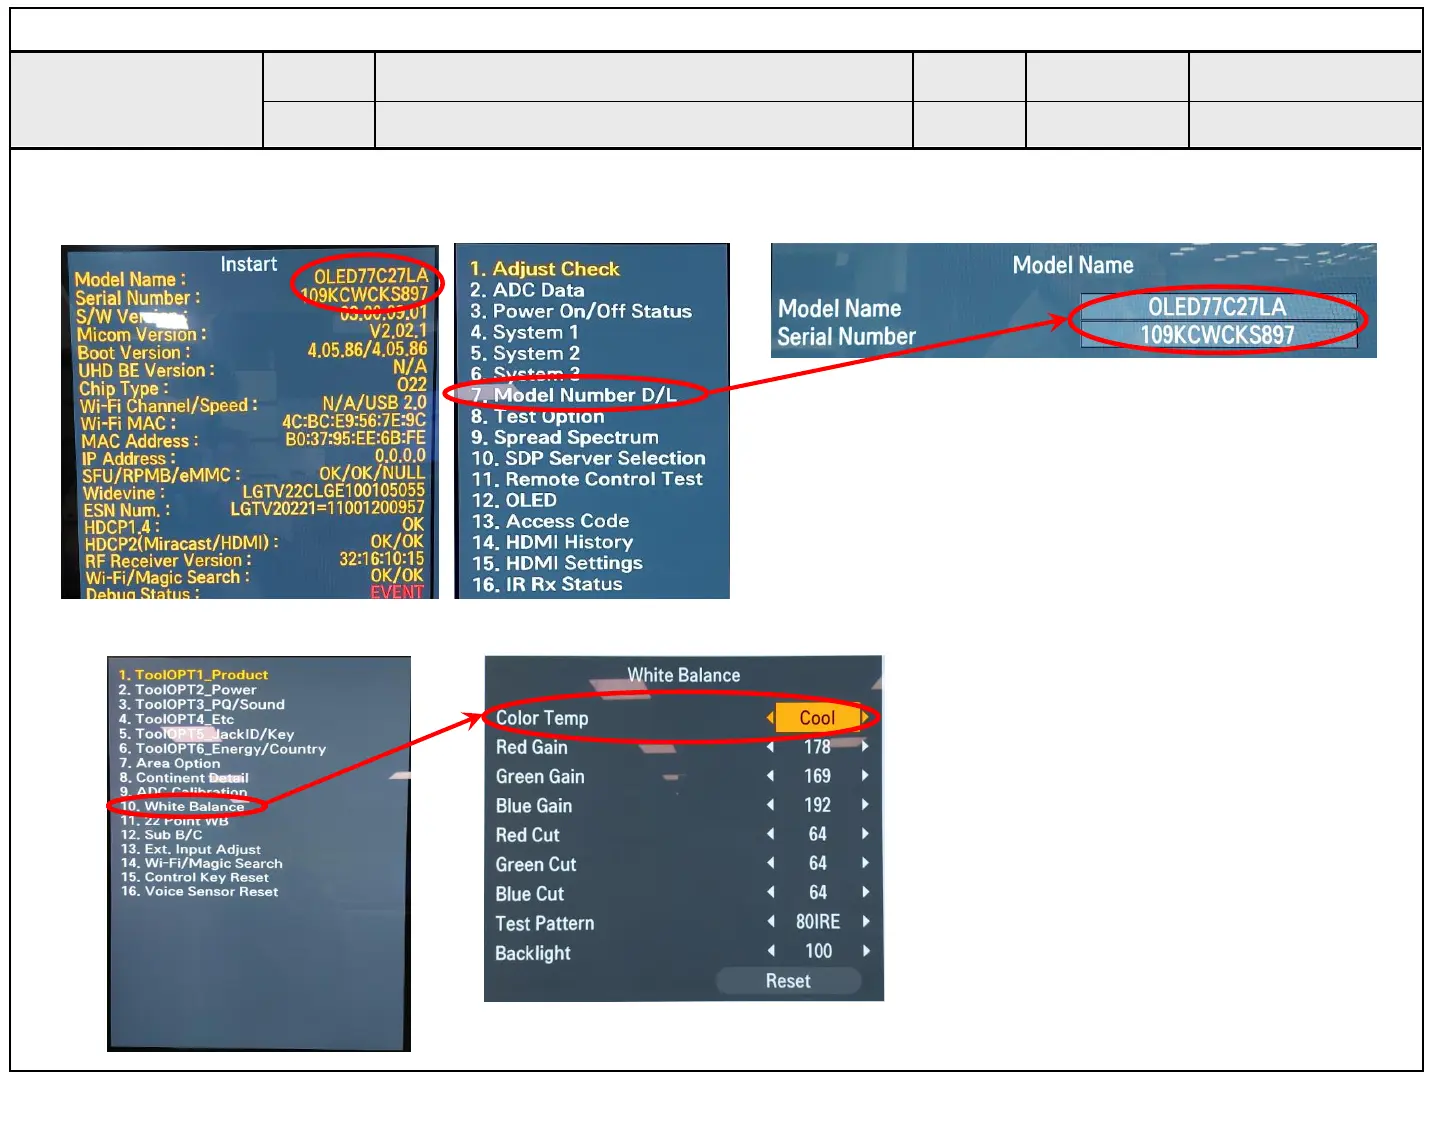Viewport: 1440px width, 1137px height.
Task: Click the Widevine key value
Action: (334, 491)
